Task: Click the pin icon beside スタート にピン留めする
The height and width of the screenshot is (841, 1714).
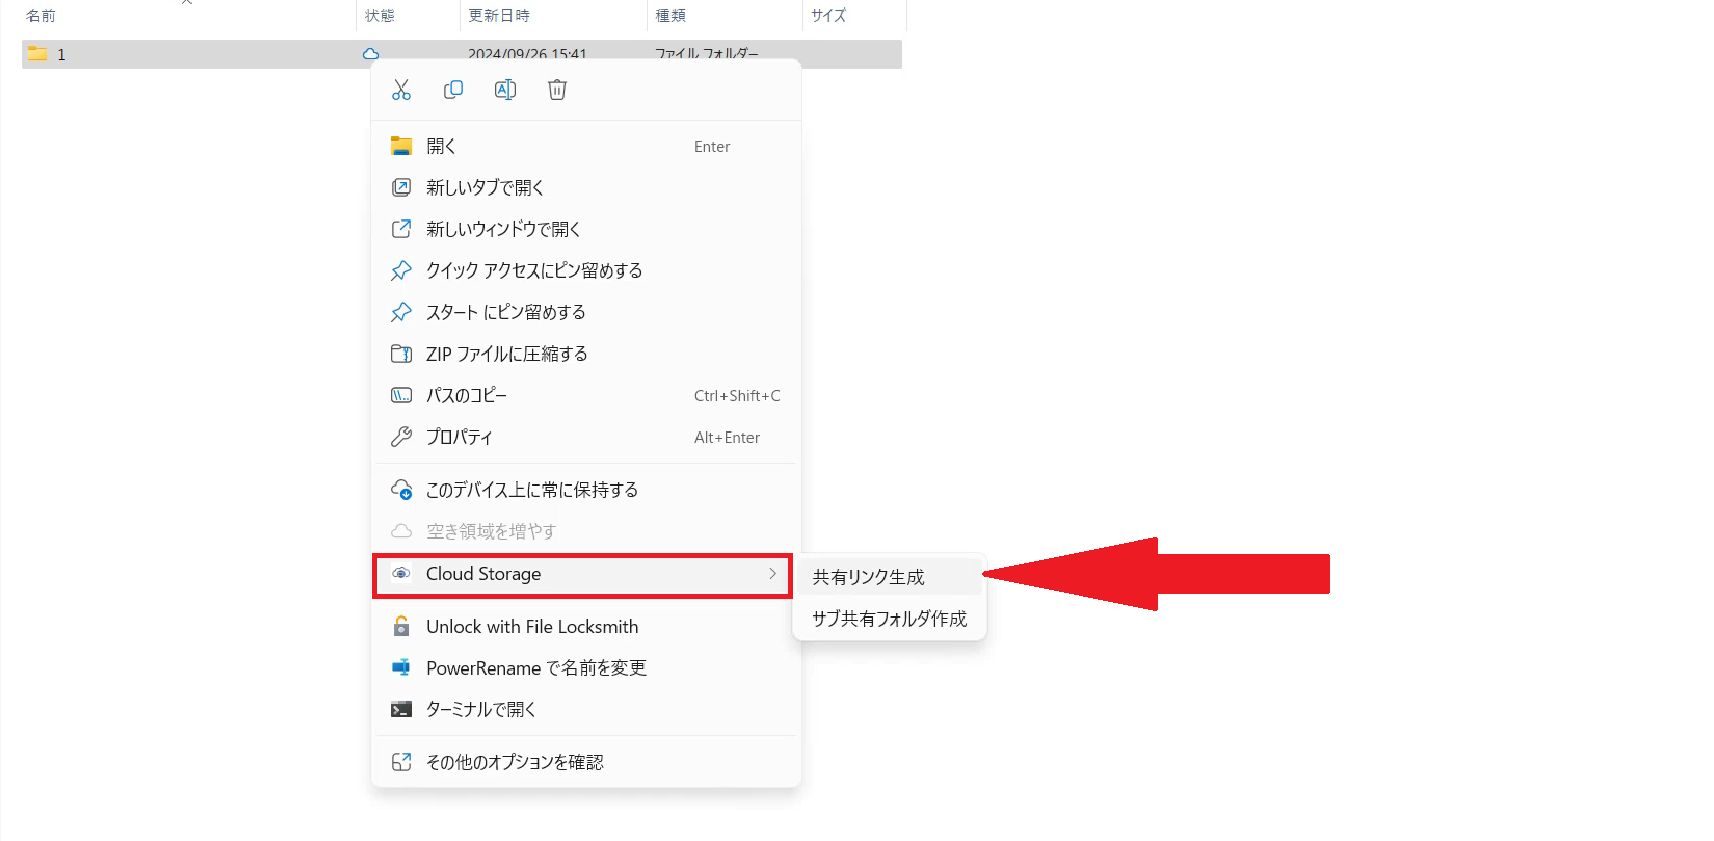Action: coord(401,312)
